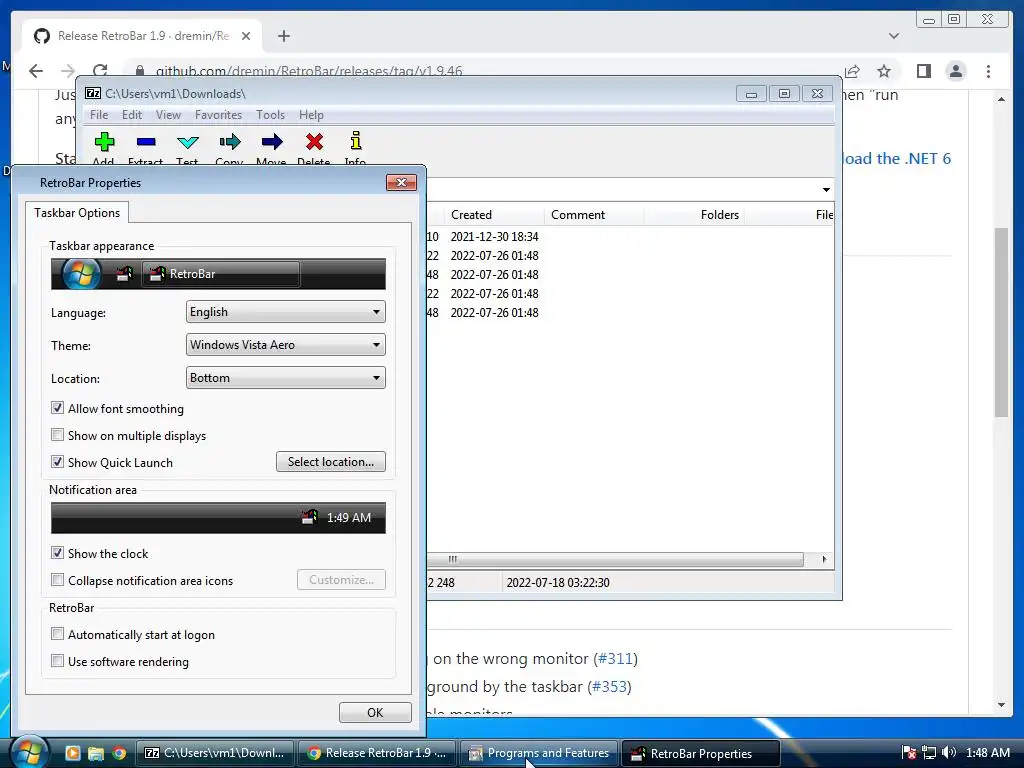Enable Show on multiple displays

(57, 435)
